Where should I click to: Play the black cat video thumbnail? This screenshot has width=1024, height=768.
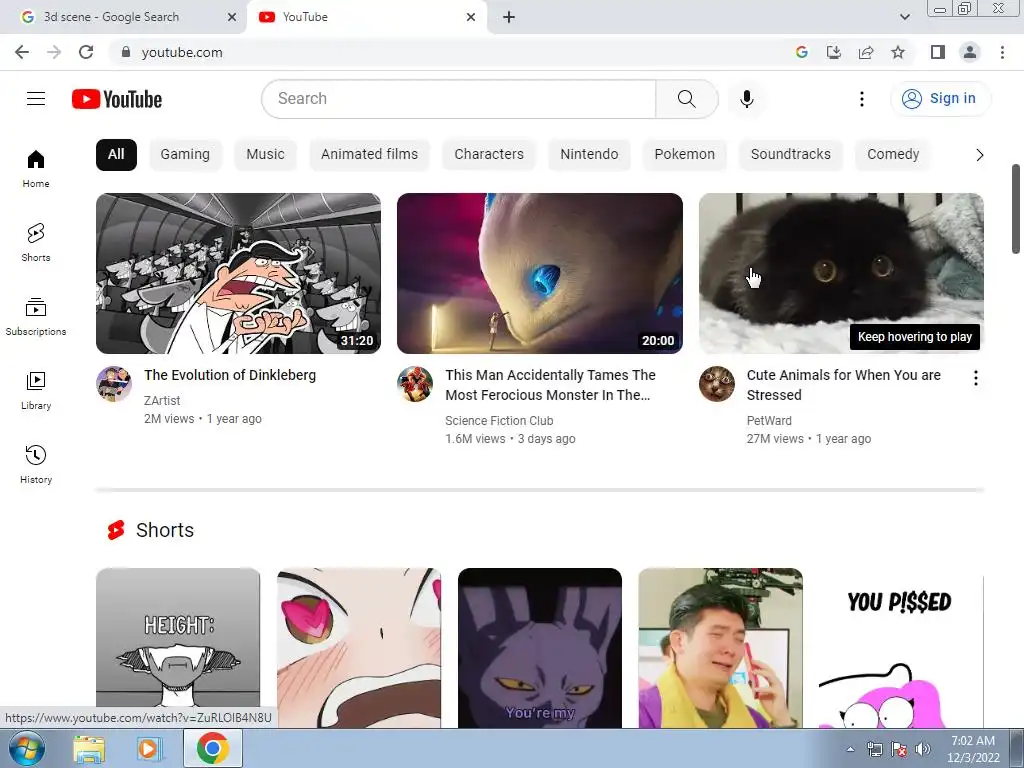click(x=841, y=273)
